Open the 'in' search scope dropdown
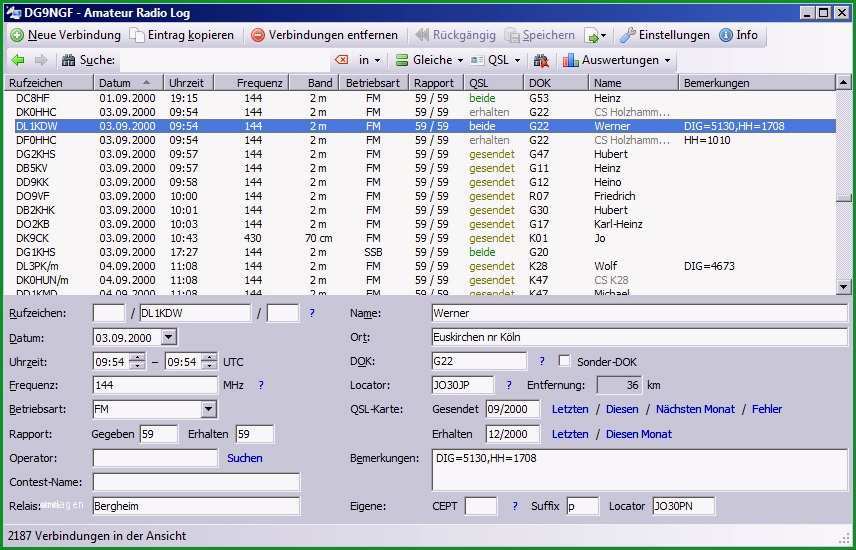The image size is (856, 550). point(369,60)
